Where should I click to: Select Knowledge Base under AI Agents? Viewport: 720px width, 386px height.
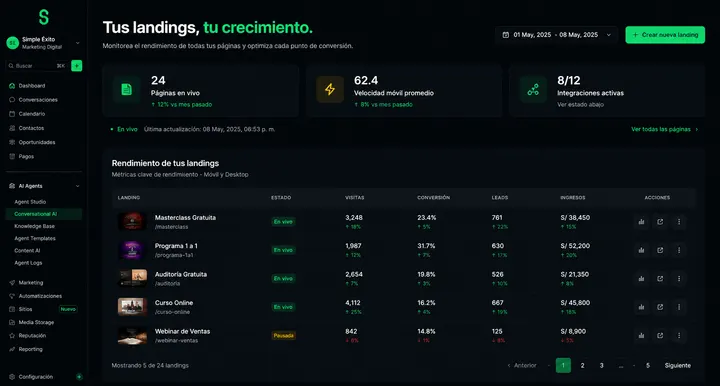pyautogui.click(x=34, y=226)
